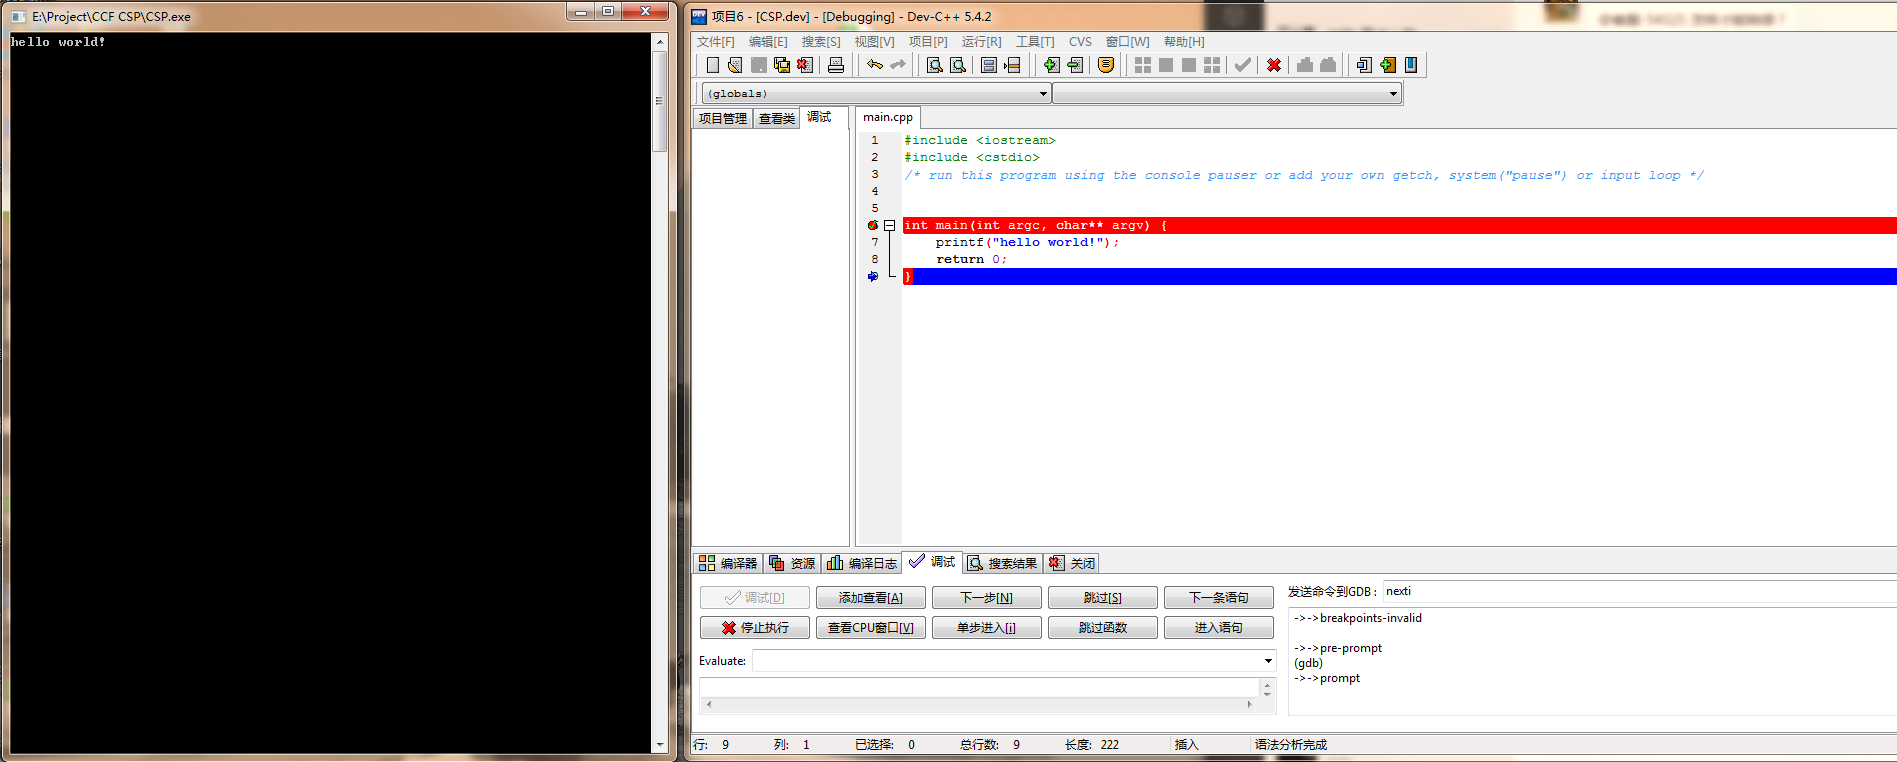Image resolution: width=1897 pixels, height=762 pixels.
Task: Click the Find magnifier icon
Action: click(934, 65)
